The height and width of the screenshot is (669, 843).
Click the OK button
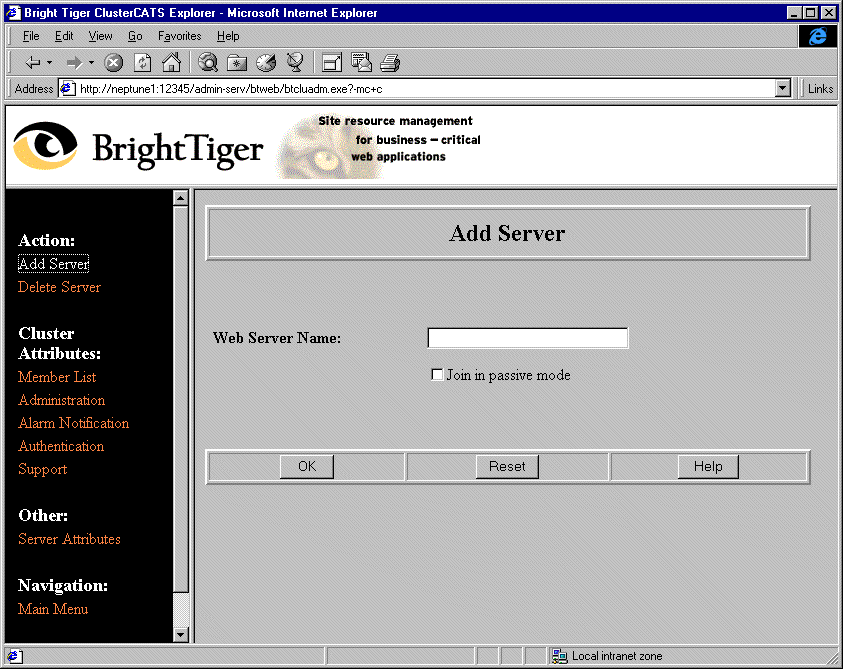307,466
